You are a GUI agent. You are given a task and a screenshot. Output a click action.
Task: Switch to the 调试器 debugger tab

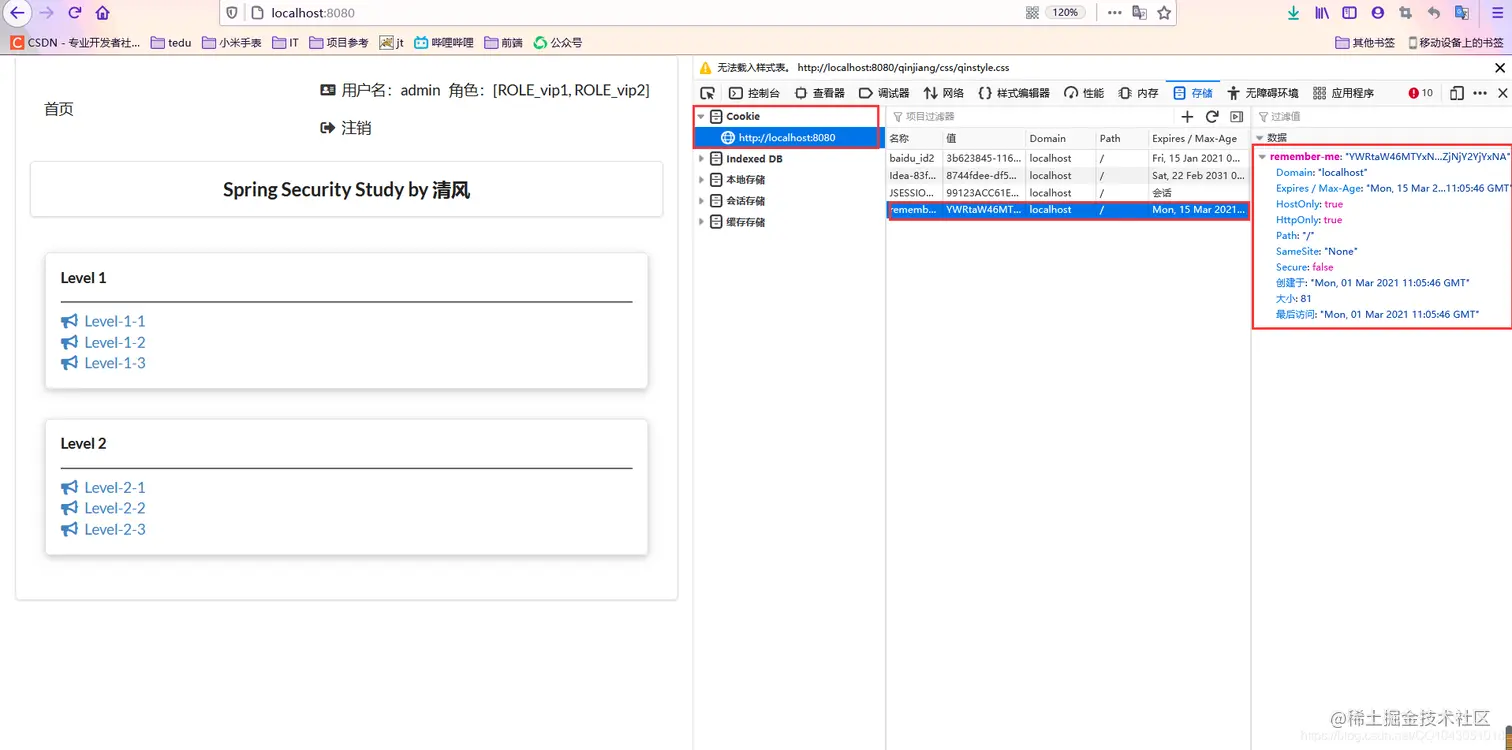point(884,93)
